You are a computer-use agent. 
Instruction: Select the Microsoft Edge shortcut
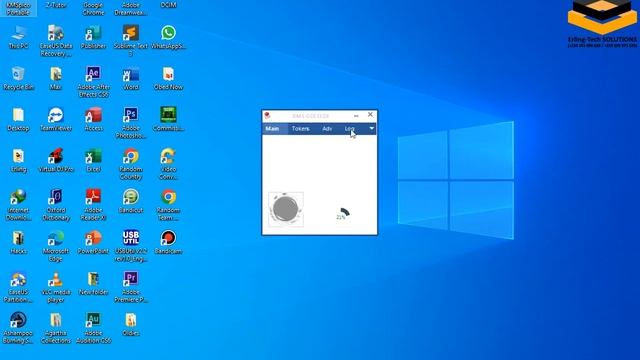point(56,247)
